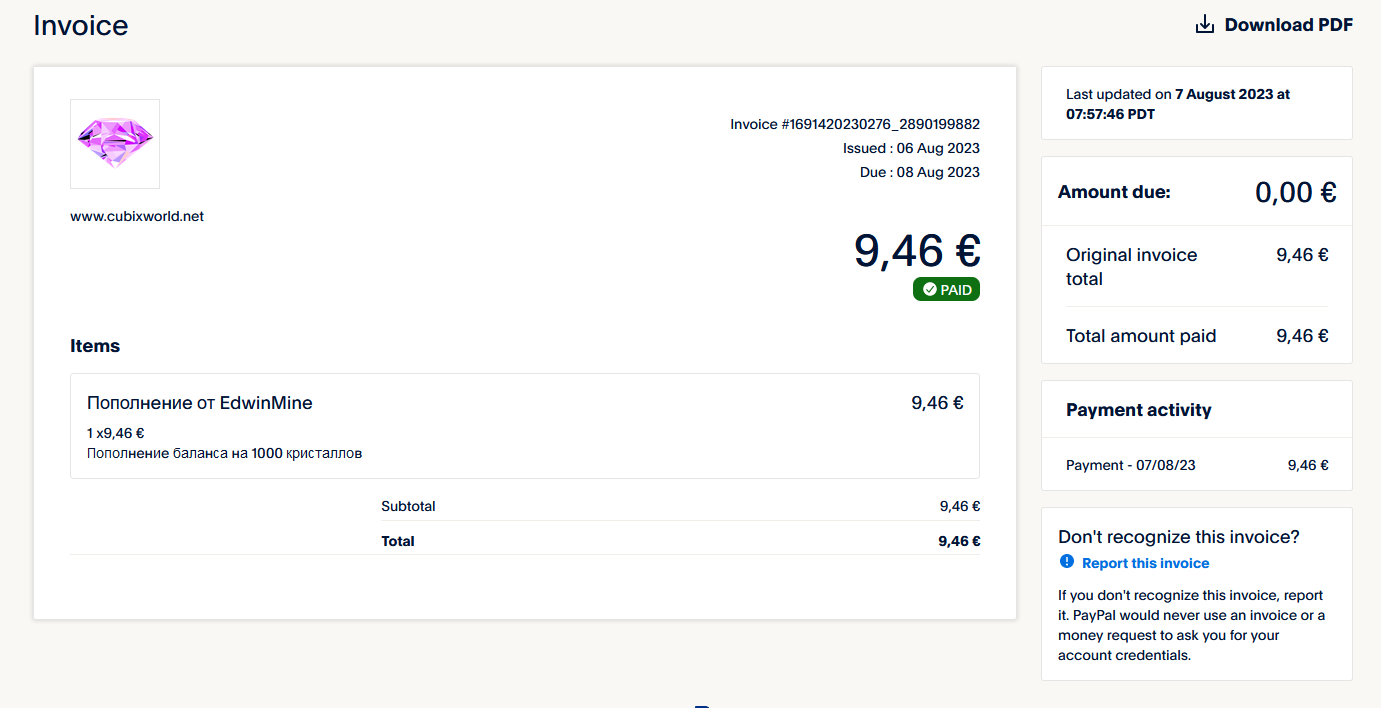Click the bold Total row amount

pyautogui.click(x=958, y=541)
